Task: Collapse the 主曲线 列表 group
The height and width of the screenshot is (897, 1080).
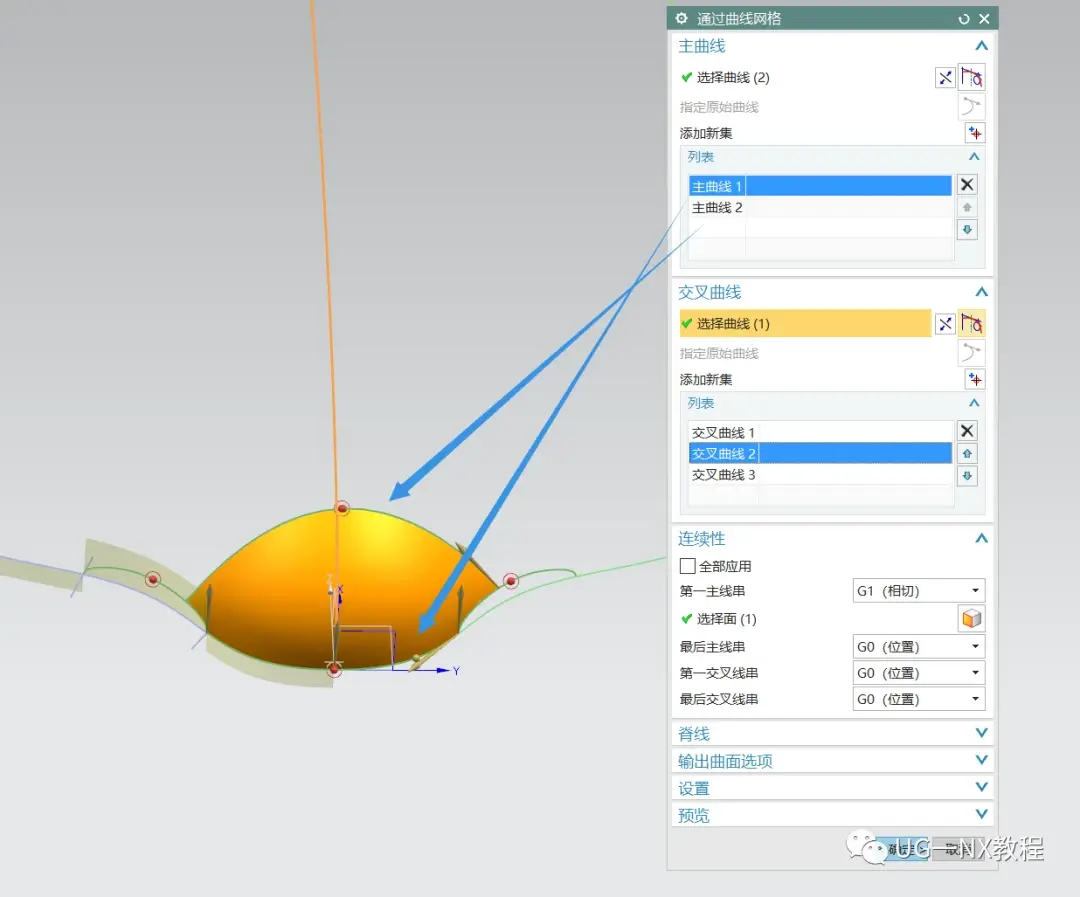Action: click(974, 157)
